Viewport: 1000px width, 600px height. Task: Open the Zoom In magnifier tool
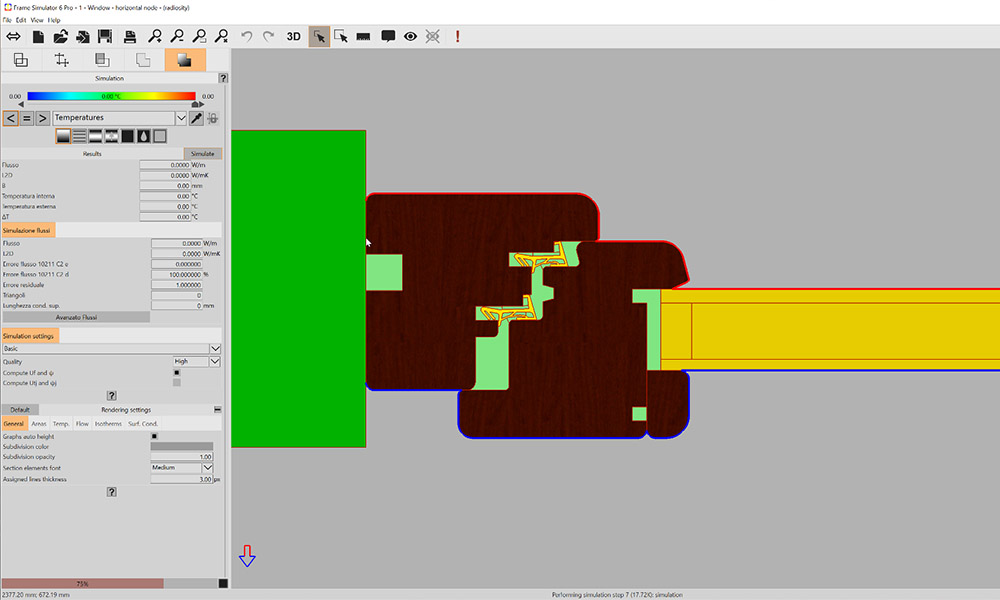click(155, 36)
